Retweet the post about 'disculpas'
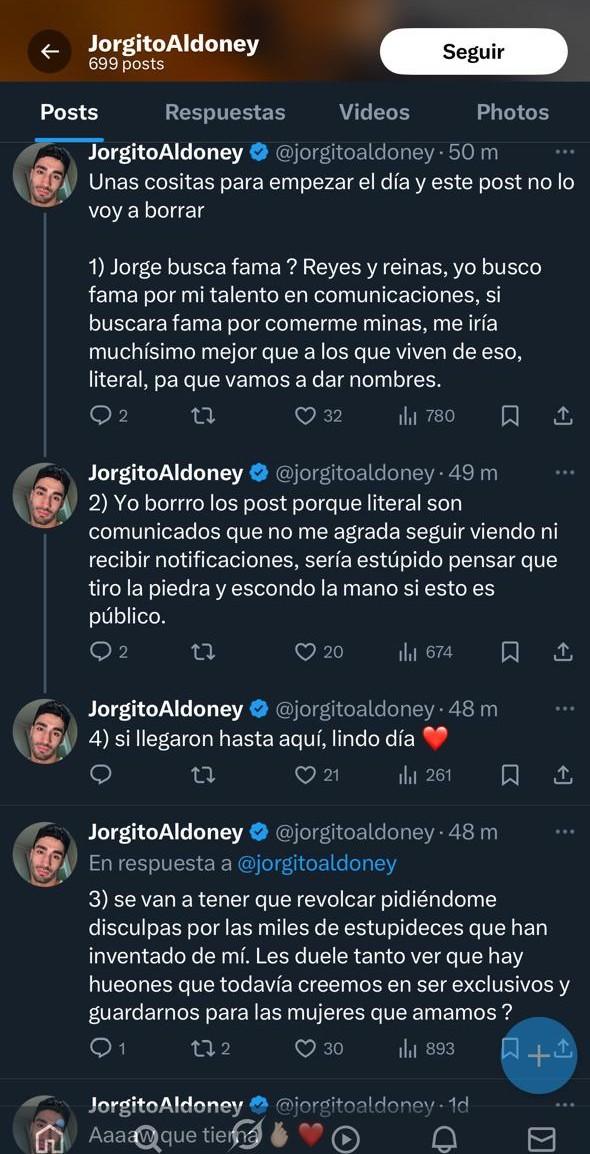590x1154 pixels. point(203,1047)
